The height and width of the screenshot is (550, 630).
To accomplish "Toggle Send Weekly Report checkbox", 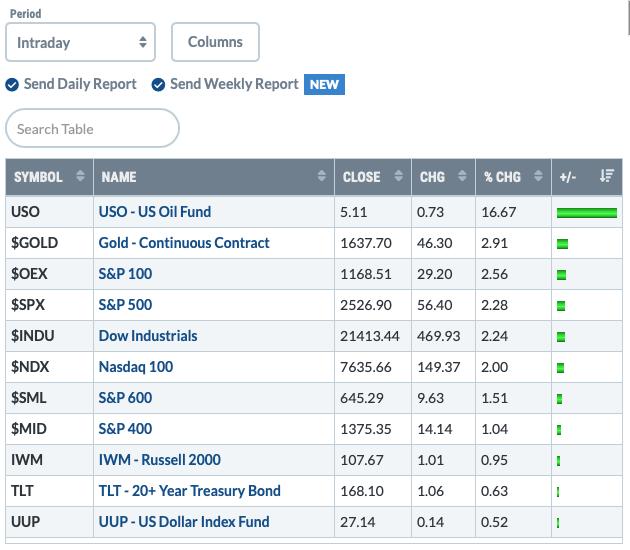I will coord(158,85).
